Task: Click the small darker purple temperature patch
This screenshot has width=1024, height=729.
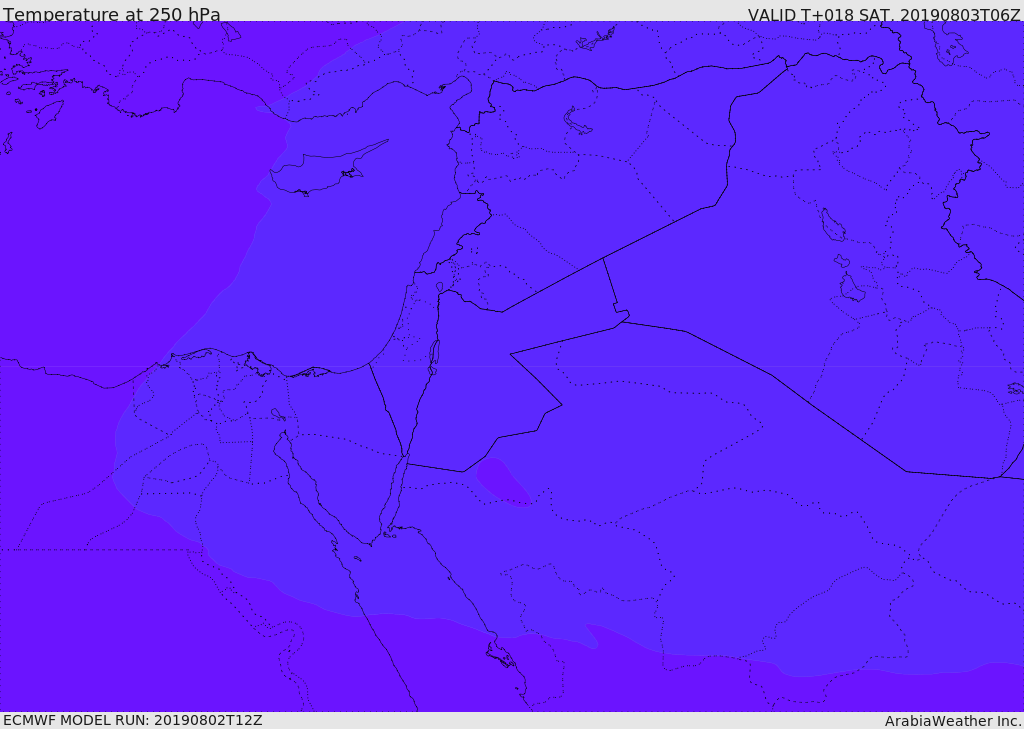Action: [x=504, y=482]
